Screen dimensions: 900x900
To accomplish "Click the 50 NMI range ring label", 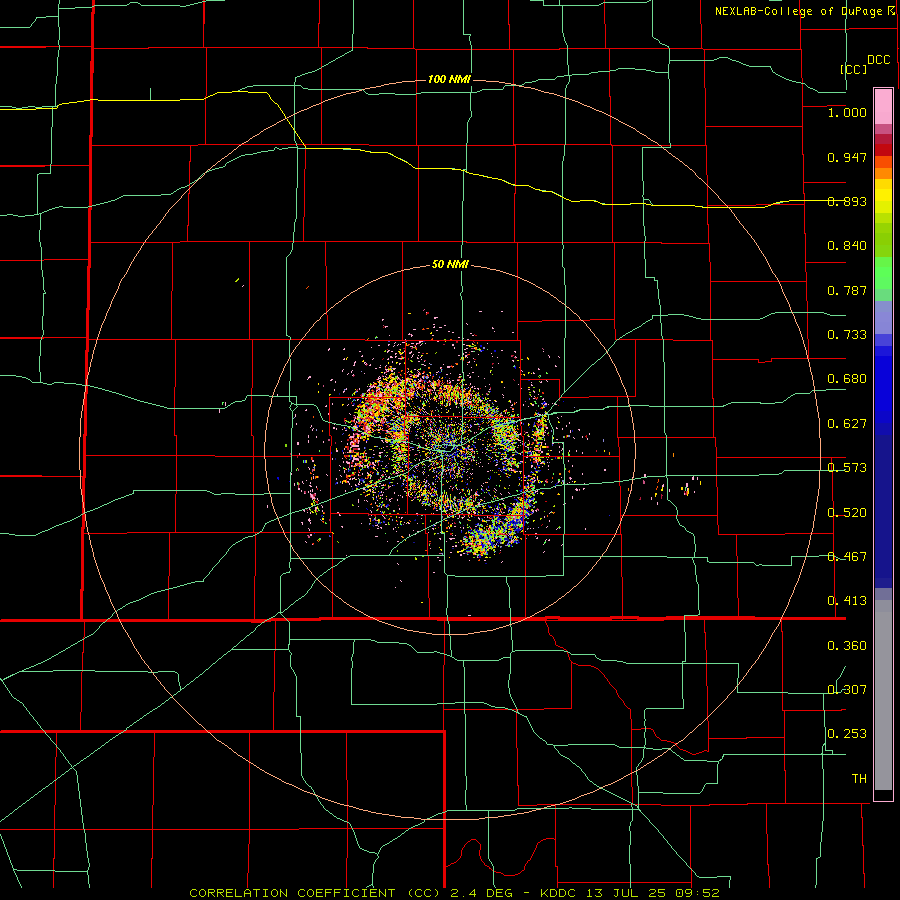I will click(450, 265).
